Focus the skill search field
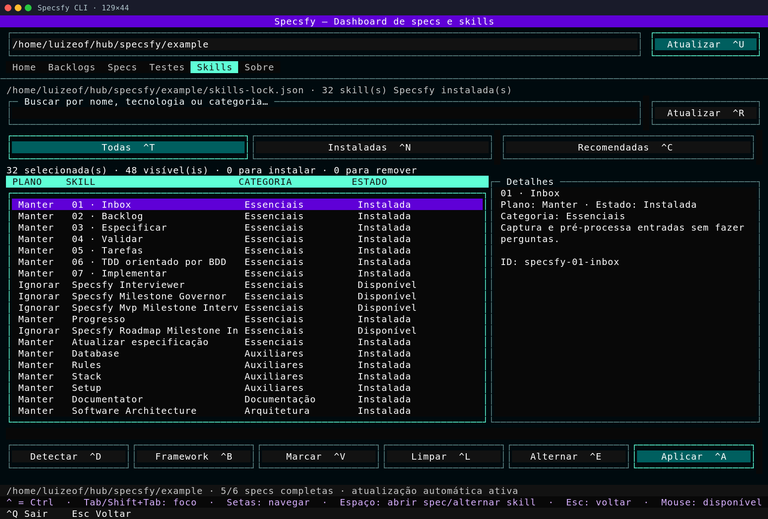Screen dimensions: 768x519 [x=325, y=113]
